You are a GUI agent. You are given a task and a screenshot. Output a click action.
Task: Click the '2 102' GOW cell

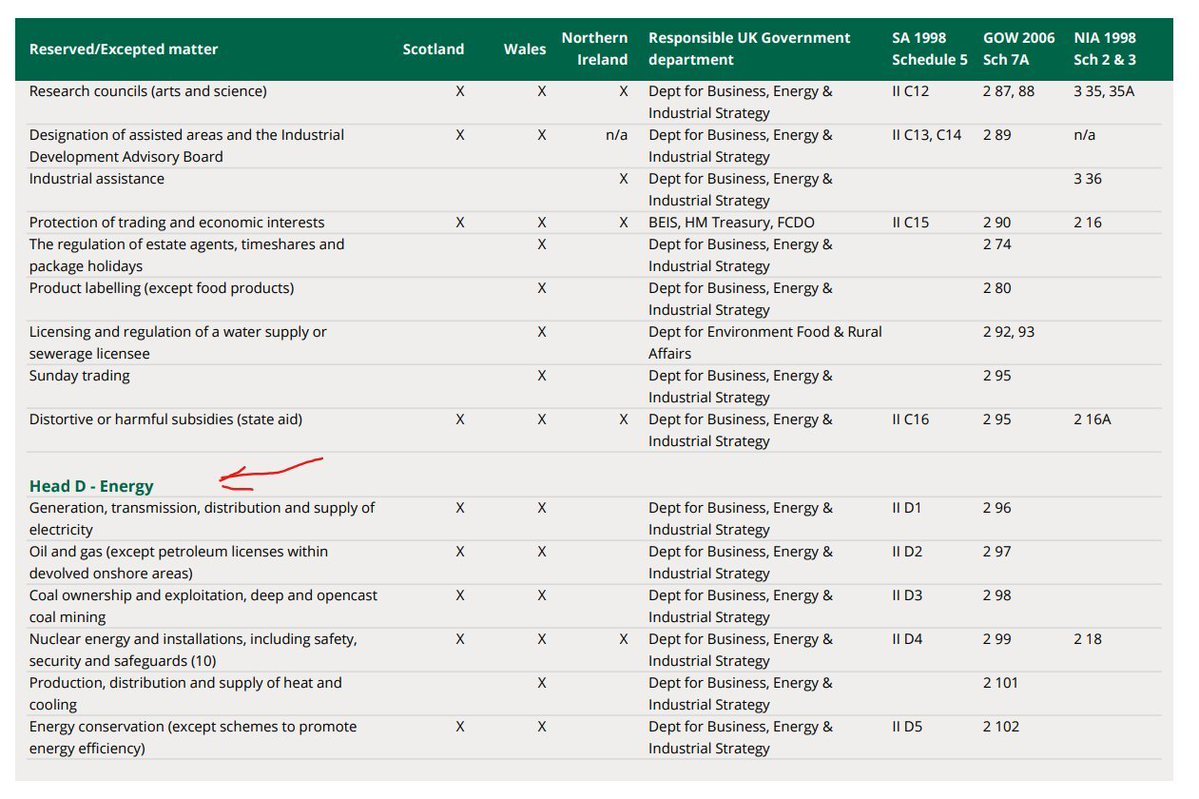tap(1001, 726)
